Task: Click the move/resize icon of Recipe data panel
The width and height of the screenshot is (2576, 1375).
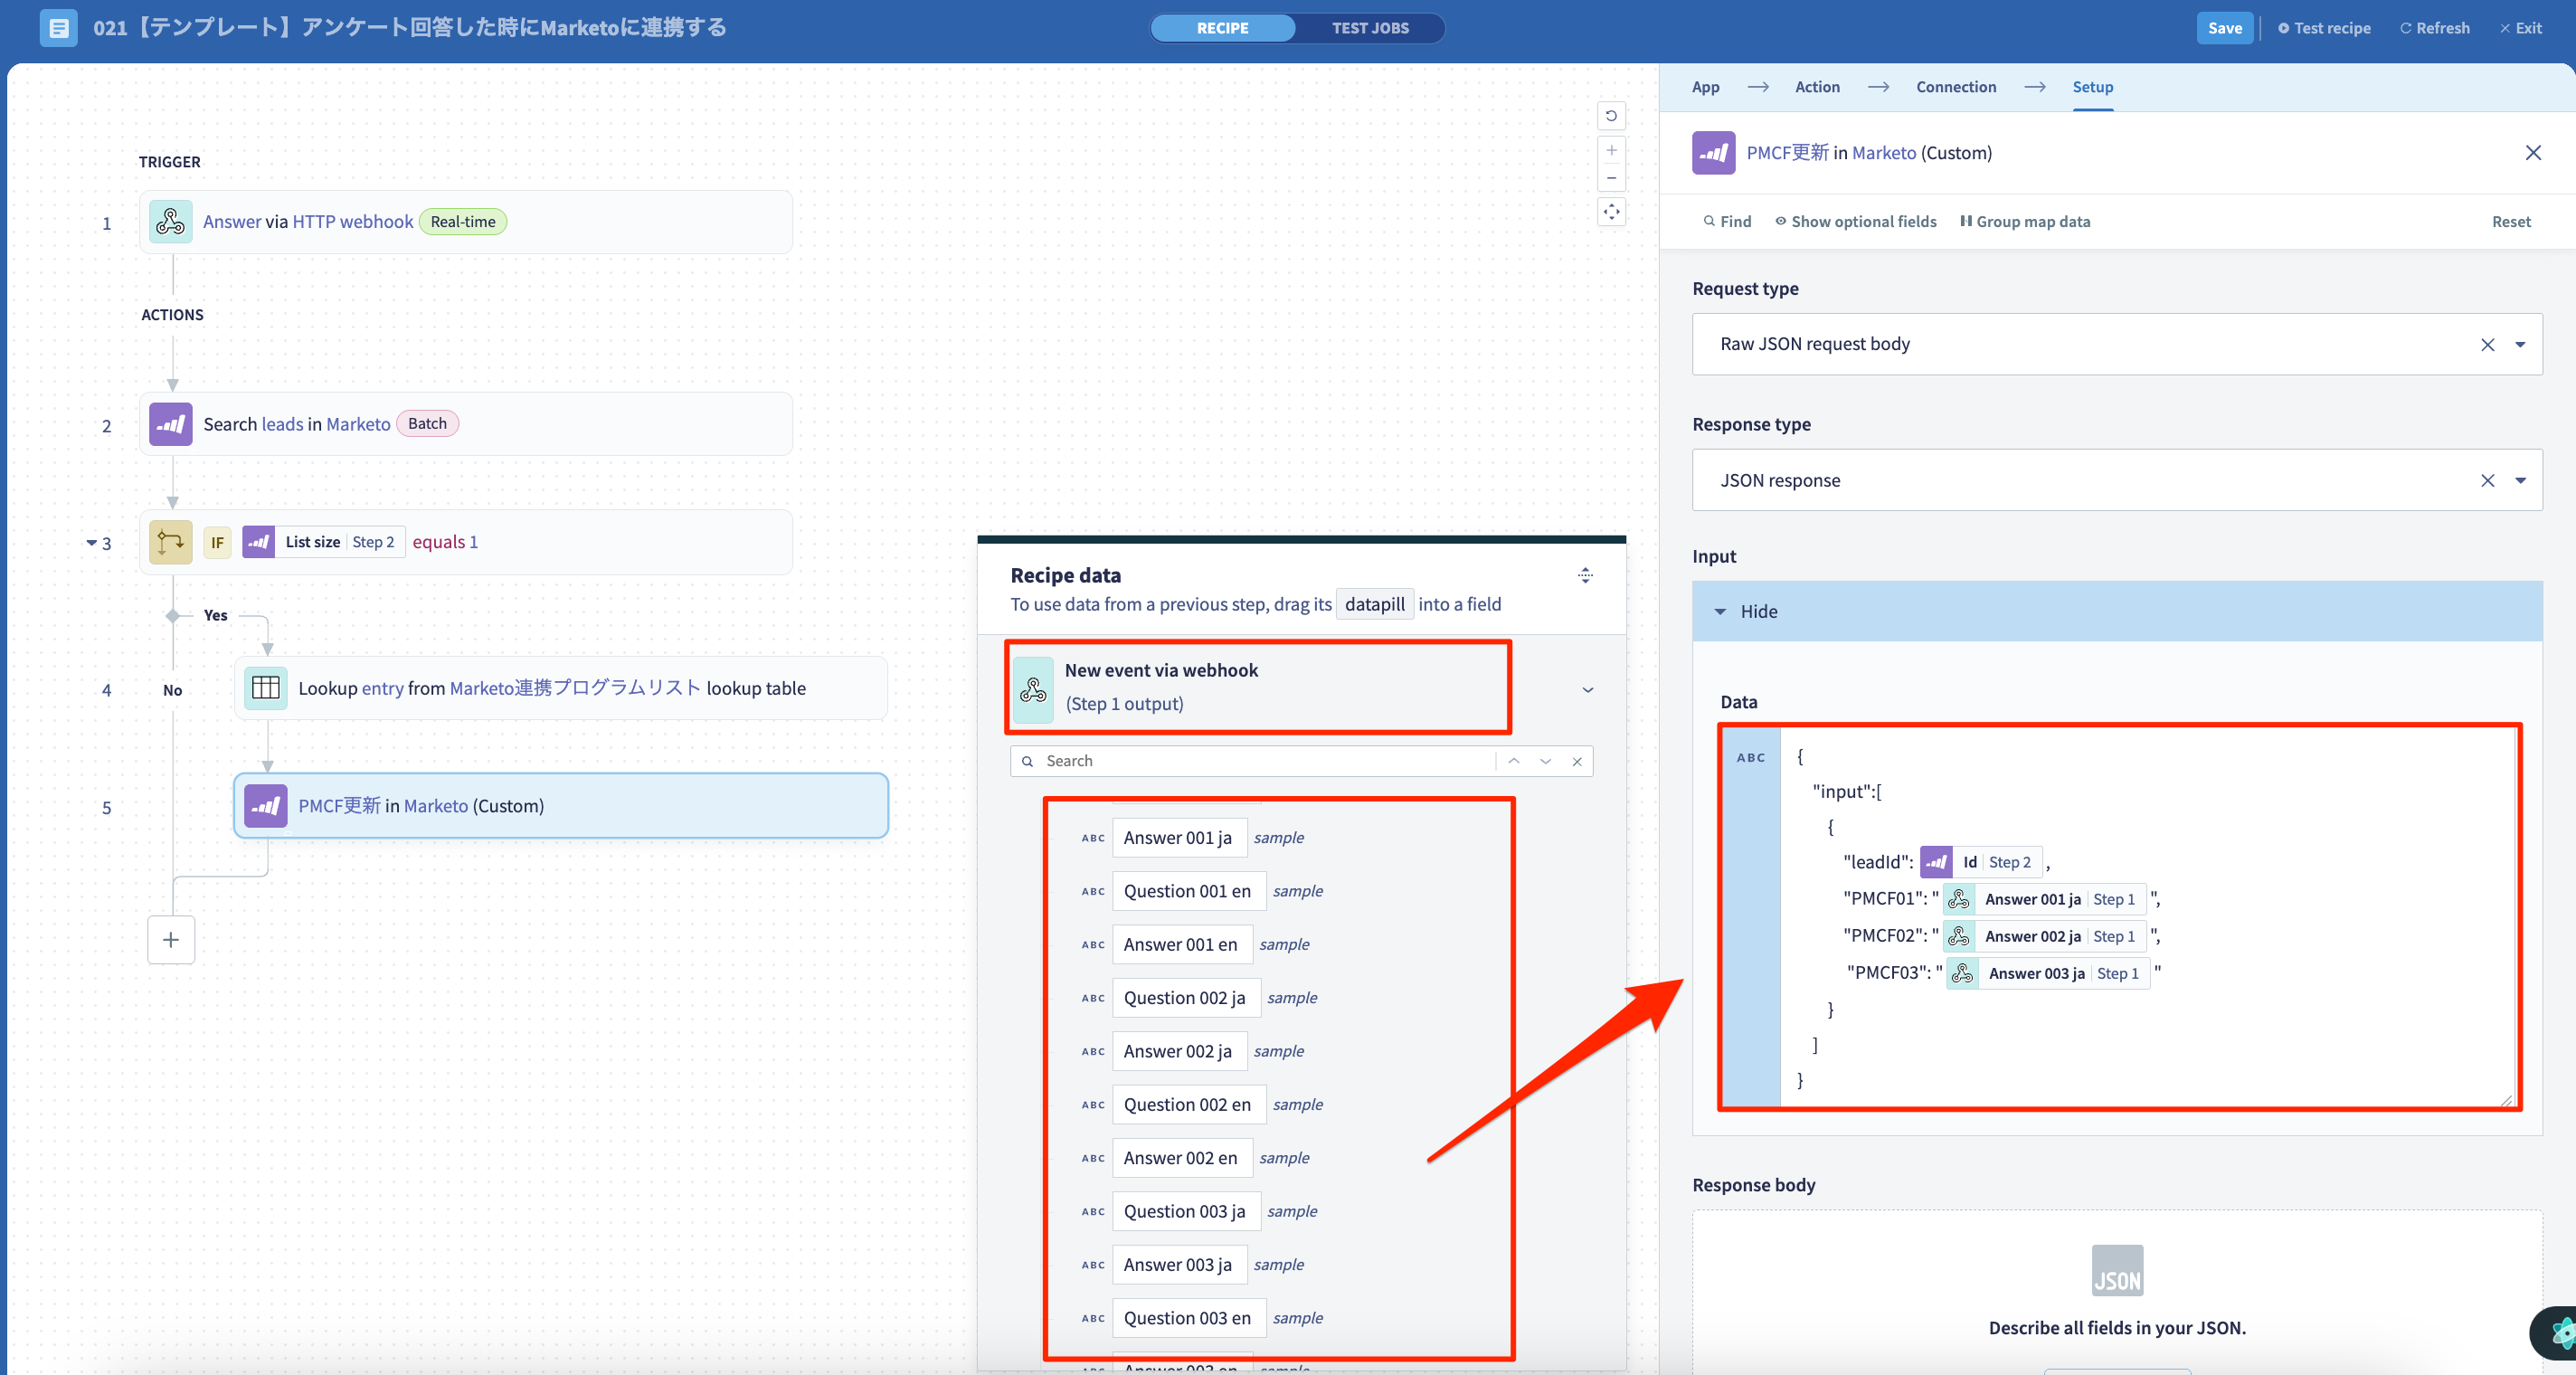Action: (x=1585, y=575)
